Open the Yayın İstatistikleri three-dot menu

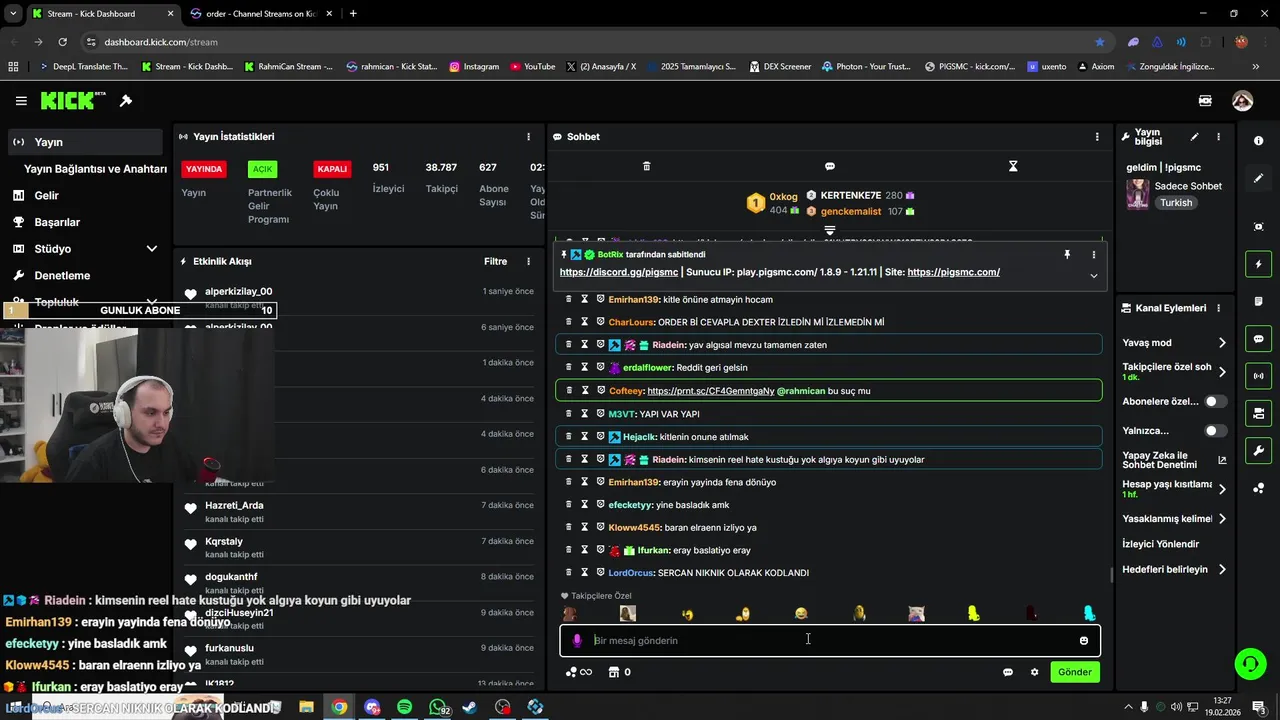point(529,137)
